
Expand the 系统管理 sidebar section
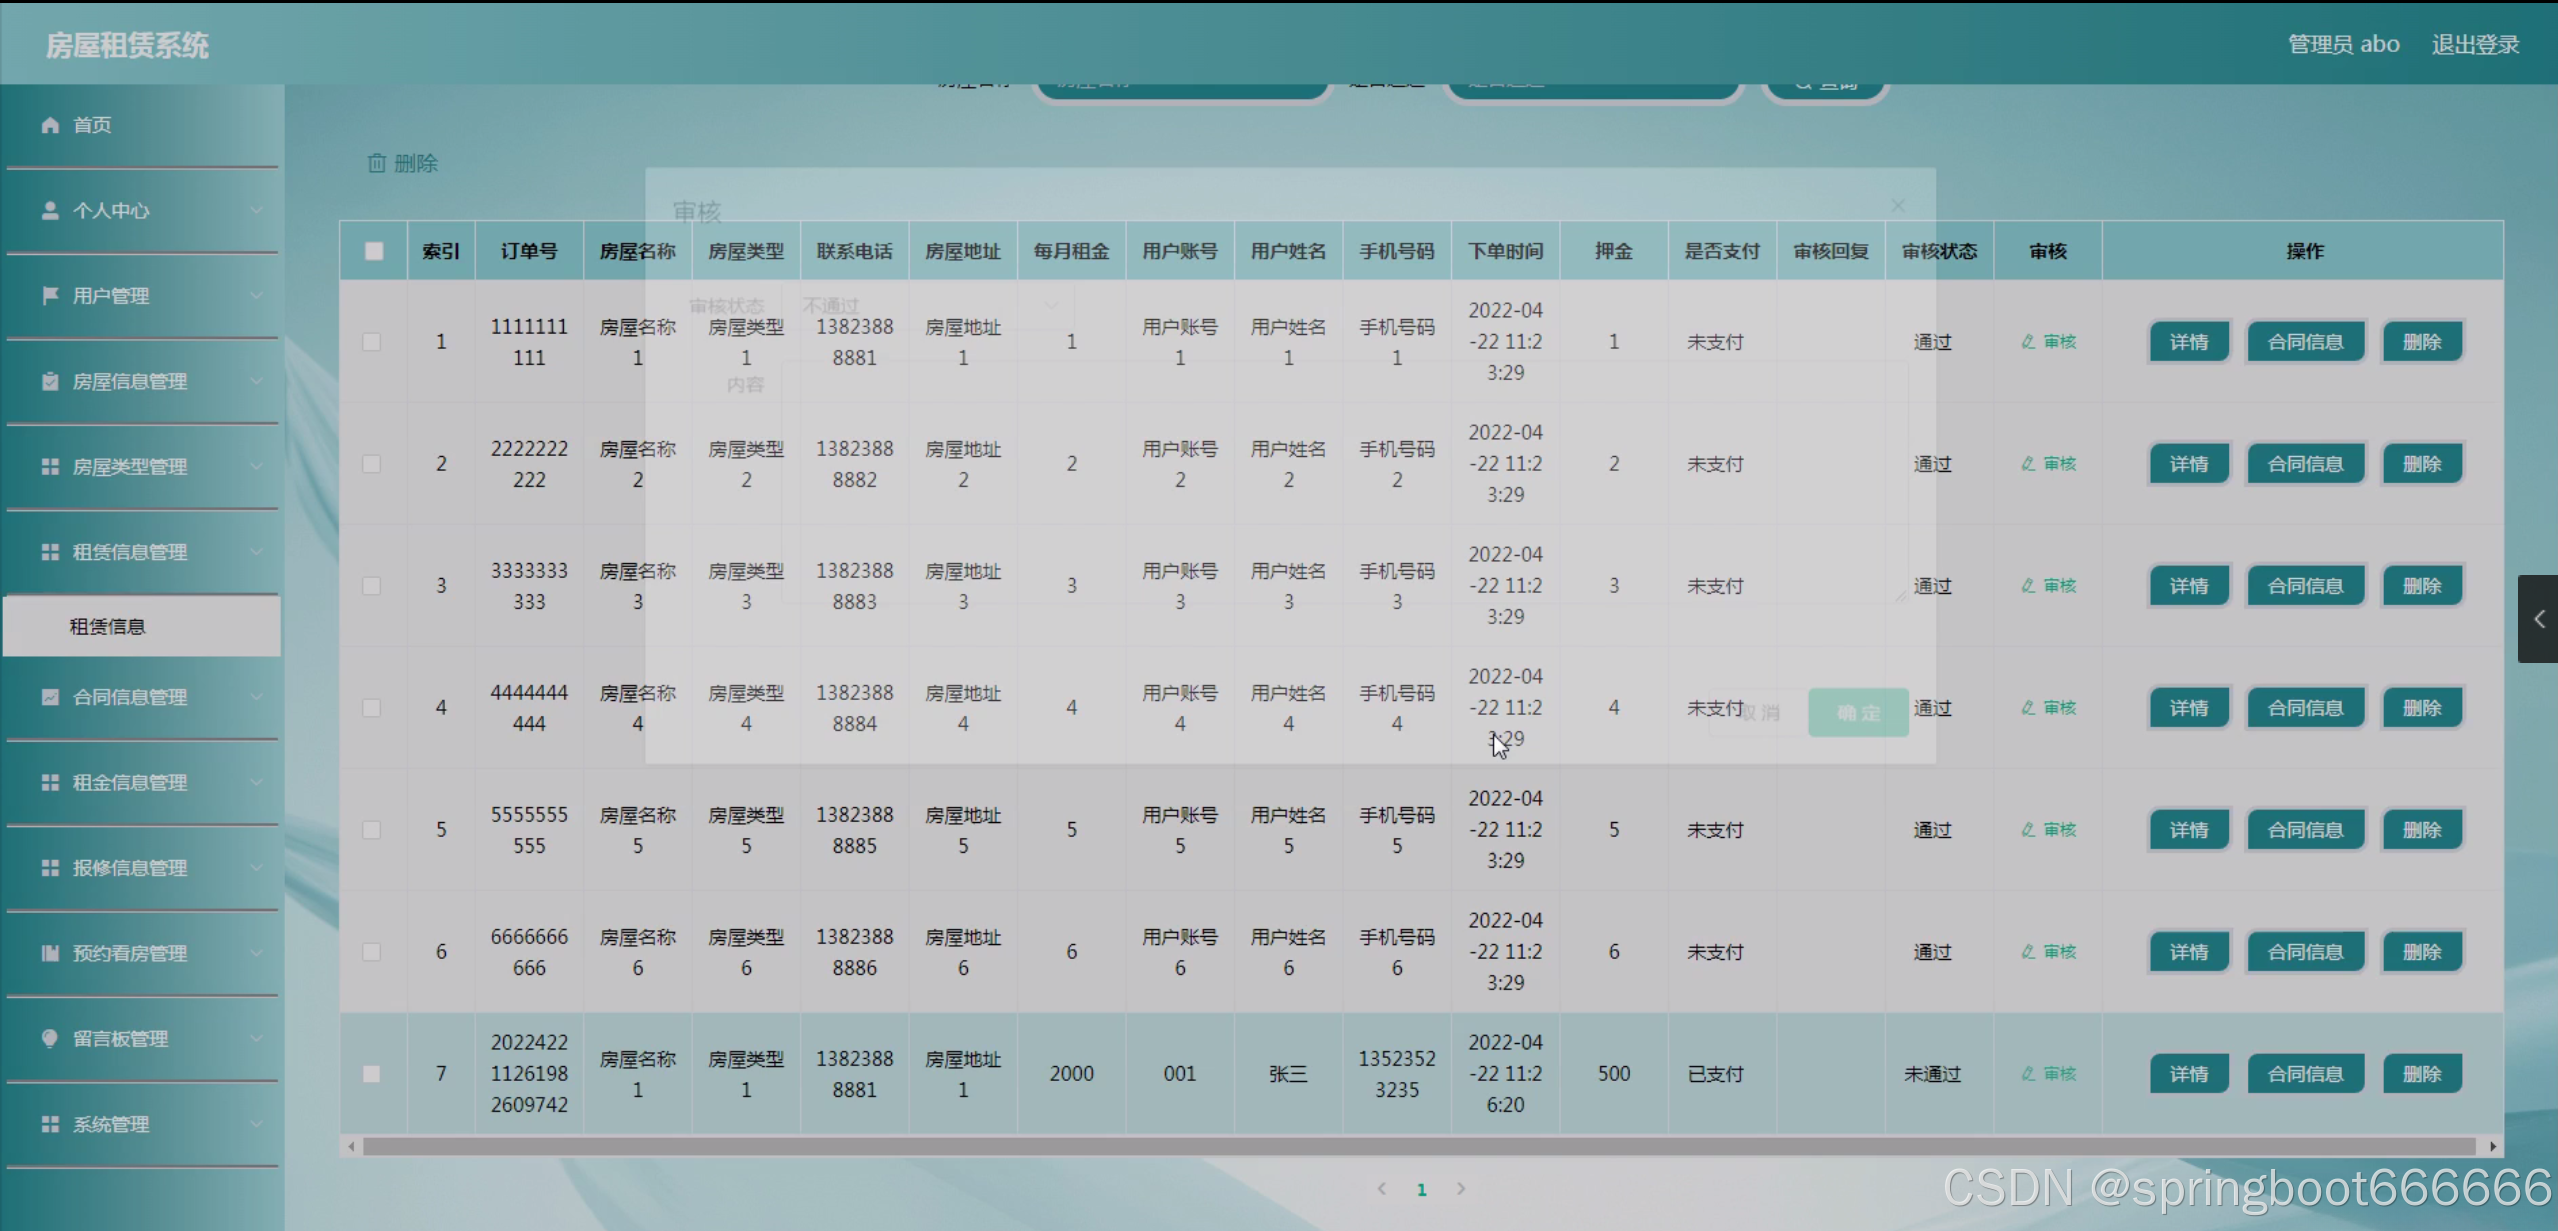click(x=111, y=1124)
